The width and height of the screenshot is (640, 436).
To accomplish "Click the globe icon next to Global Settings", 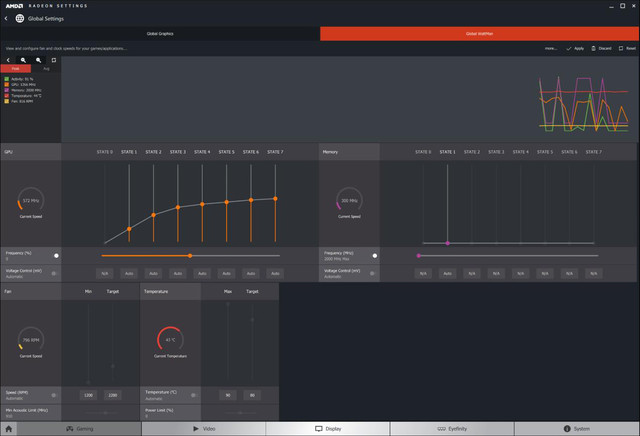I will tap(20, 18).
